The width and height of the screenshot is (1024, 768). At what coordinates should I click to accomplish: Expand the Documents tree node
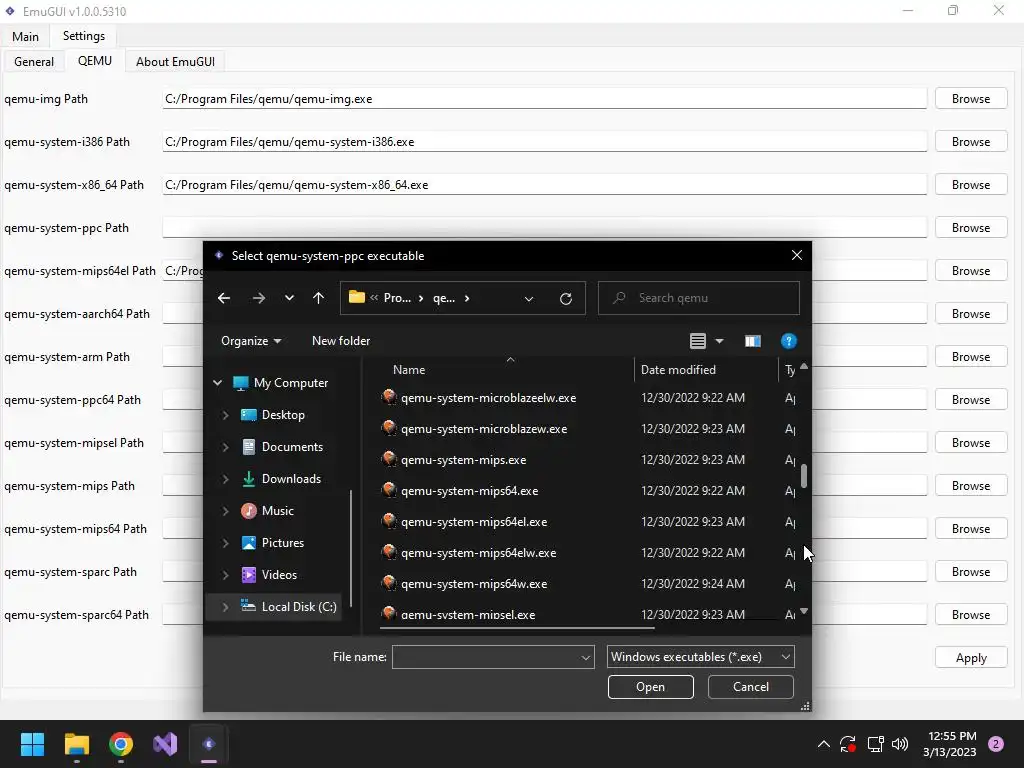[225, 447]
